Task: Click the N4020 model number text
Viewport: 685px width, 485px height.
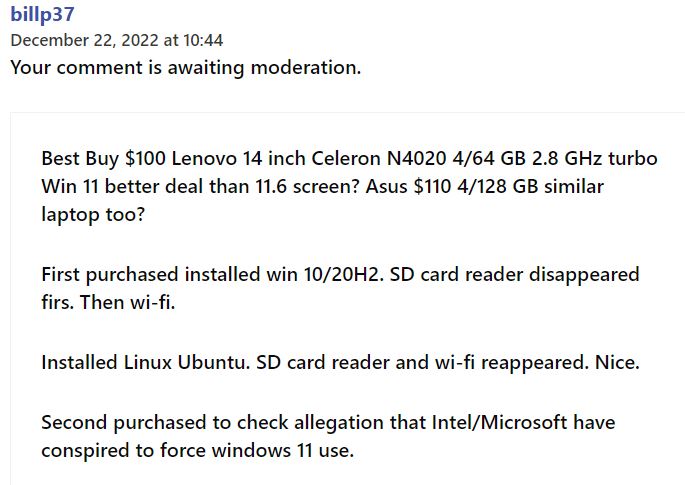Action: pyautogui.click(x=416, y=158)
